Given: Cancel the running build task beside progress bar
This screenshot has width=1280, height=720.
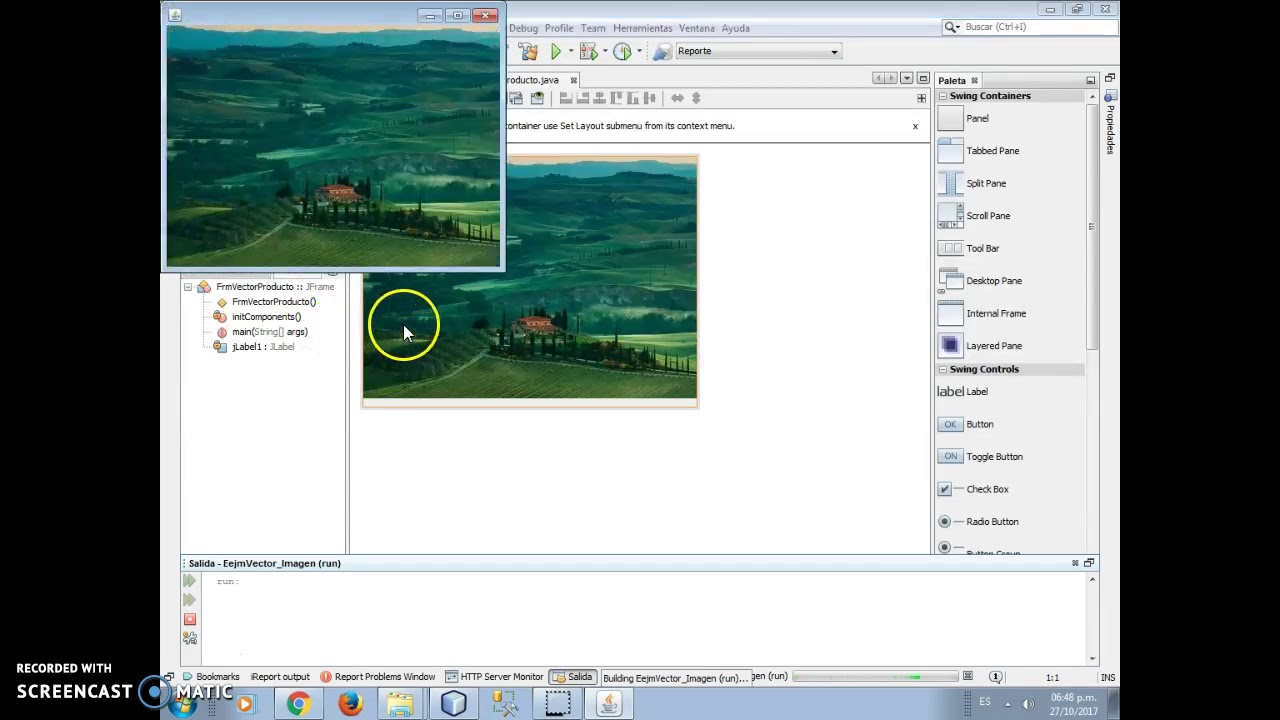Looking at the screenshot, I should (967, 677).
